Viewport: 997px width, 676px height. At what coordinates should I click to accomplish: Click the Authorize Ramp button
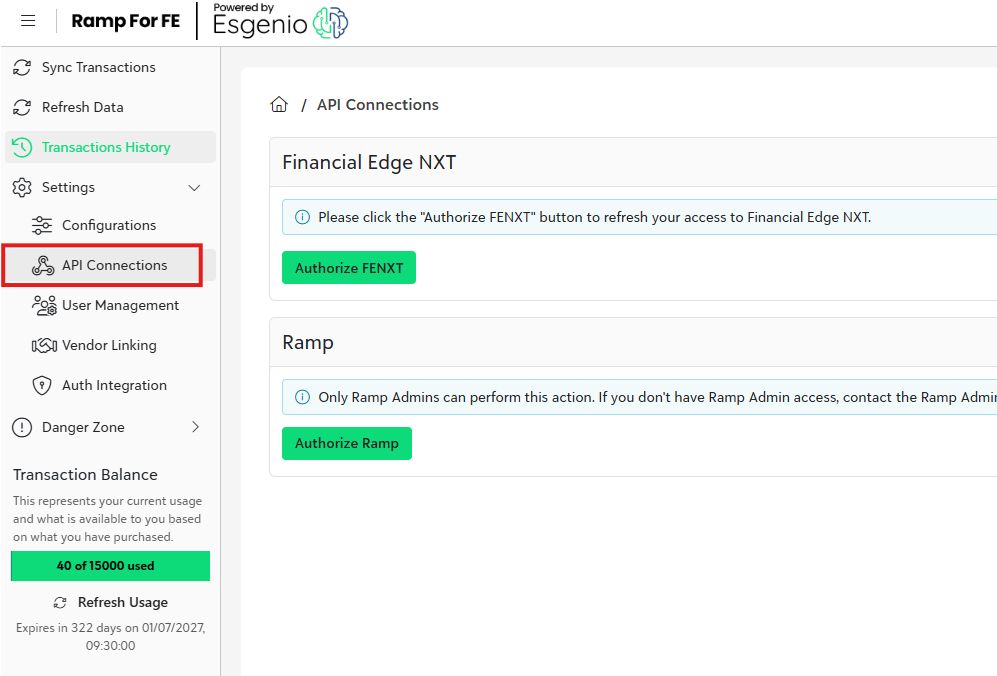(x=347, y=443)
